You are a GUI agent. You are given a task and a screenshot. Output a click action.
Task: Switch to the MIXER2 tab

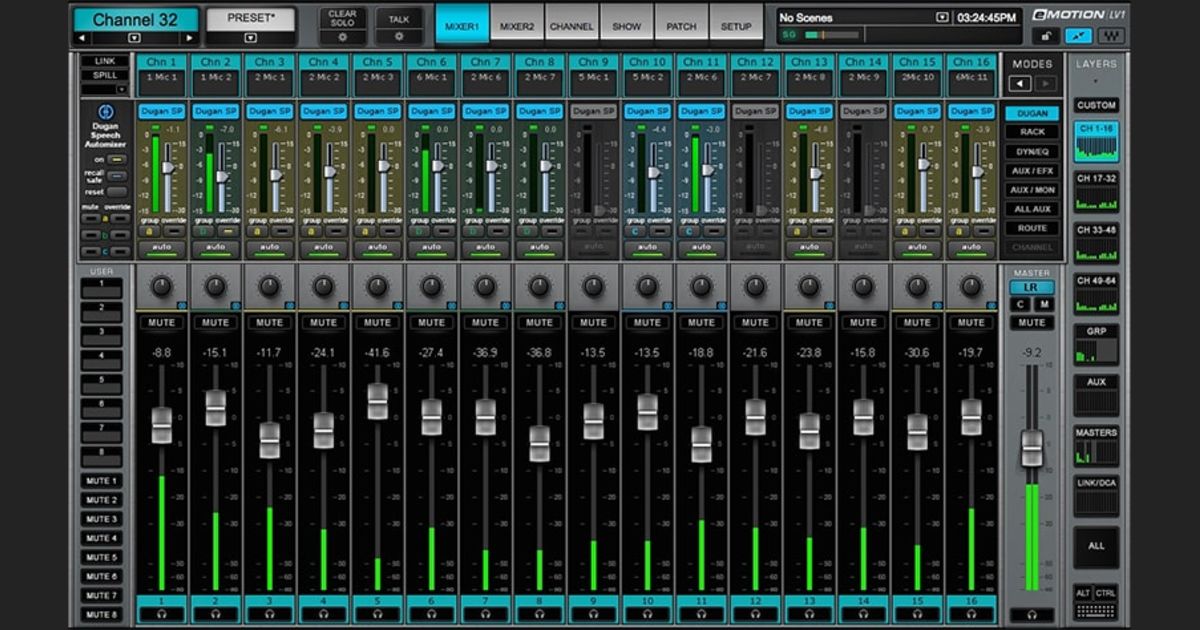[519, 26]
